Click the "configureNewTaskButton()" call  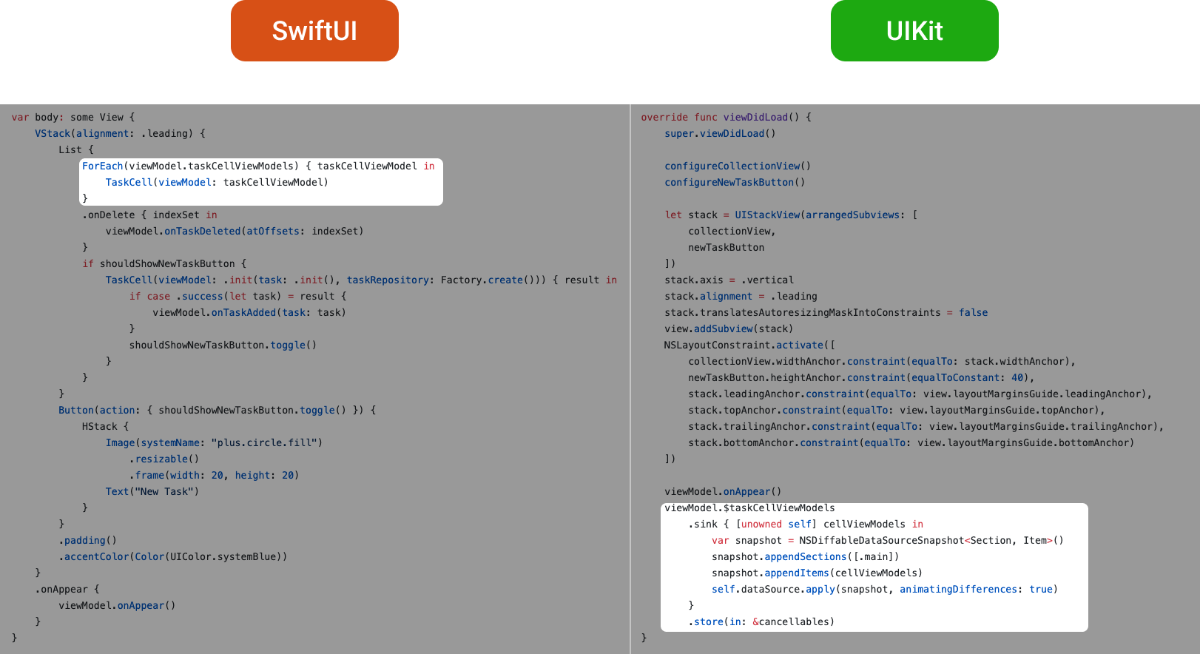735,182
